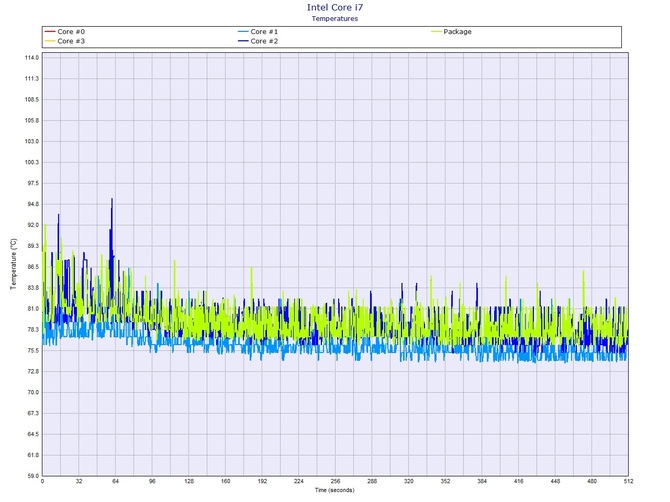Click the Temperature (°C) axis label
Screen dimensions: 670x502
[14, 264]
